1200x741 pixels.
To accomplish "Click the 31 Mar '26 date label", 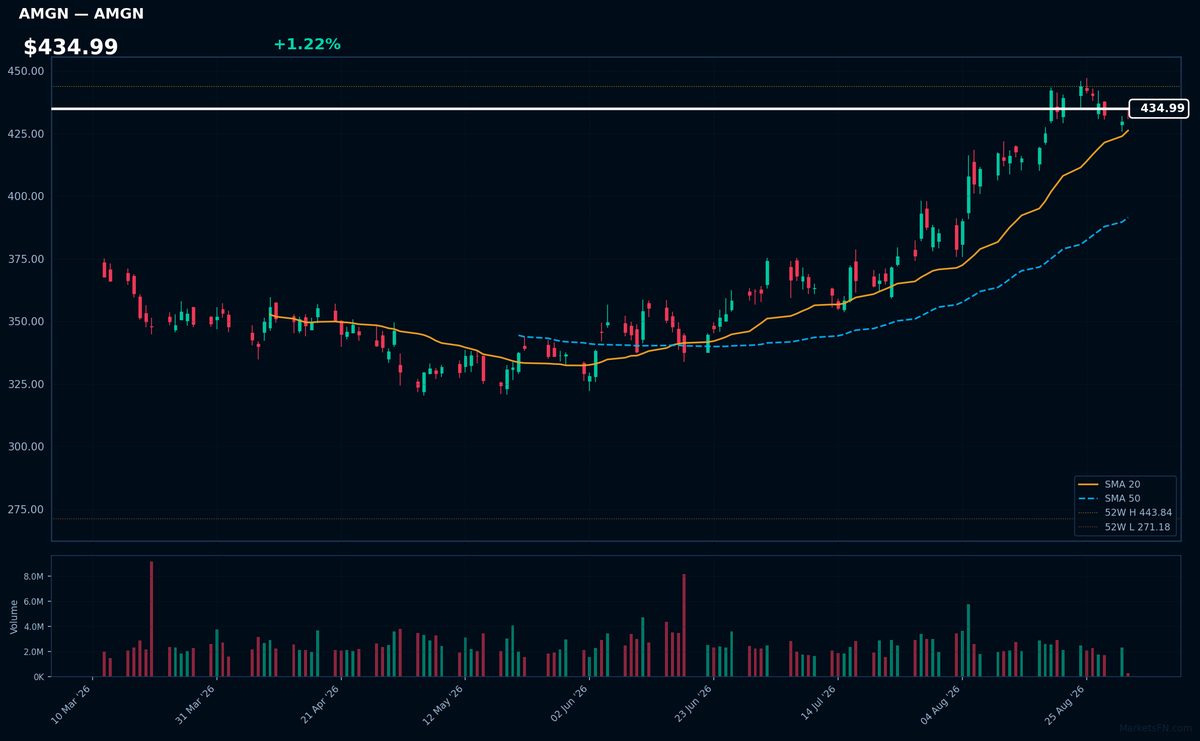I will (196, 703).
